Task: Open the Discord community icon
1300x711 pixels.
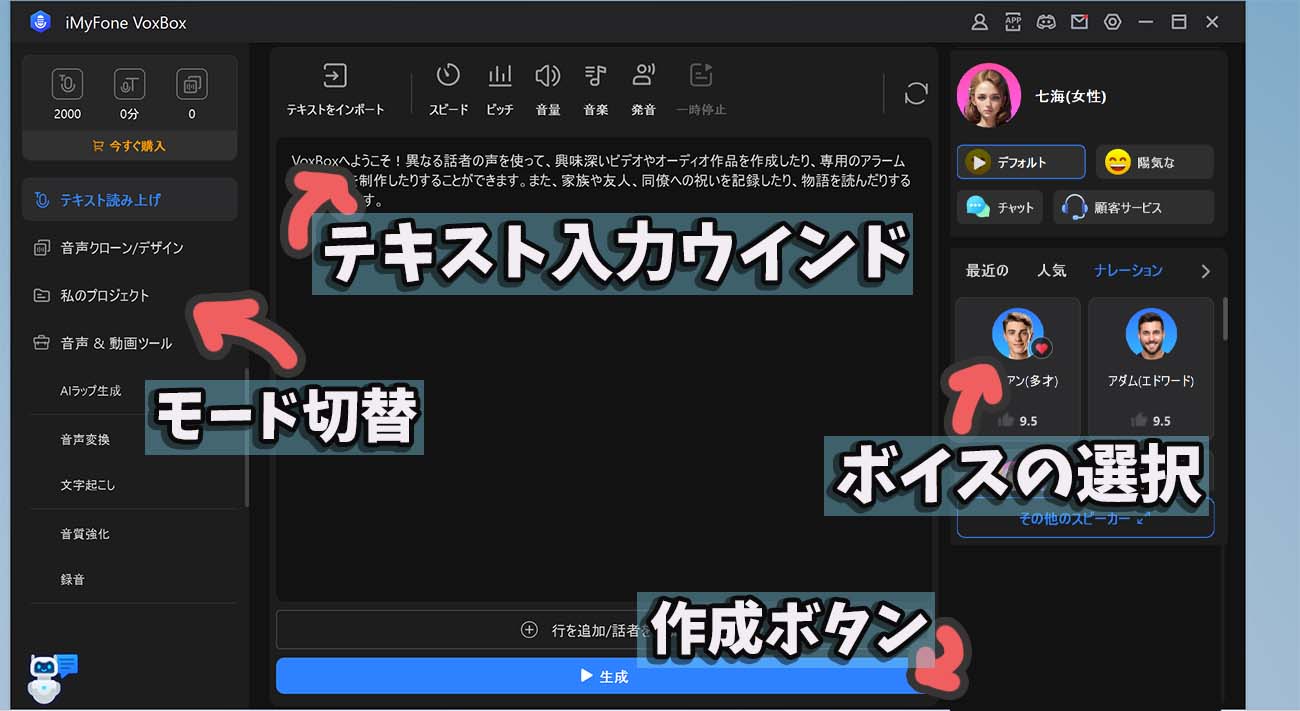Action: (x=1046, y=22)
